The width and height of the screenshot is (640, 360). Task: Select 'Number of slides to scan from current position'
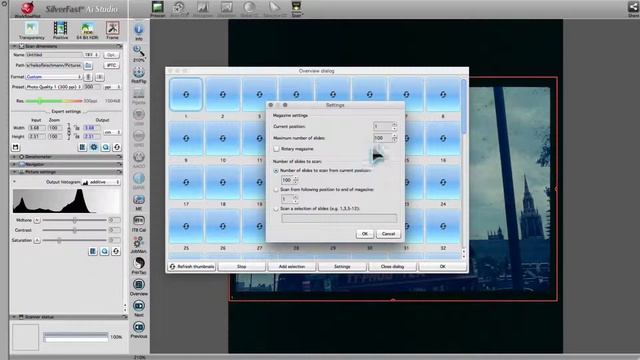click(x=276, y=171)
